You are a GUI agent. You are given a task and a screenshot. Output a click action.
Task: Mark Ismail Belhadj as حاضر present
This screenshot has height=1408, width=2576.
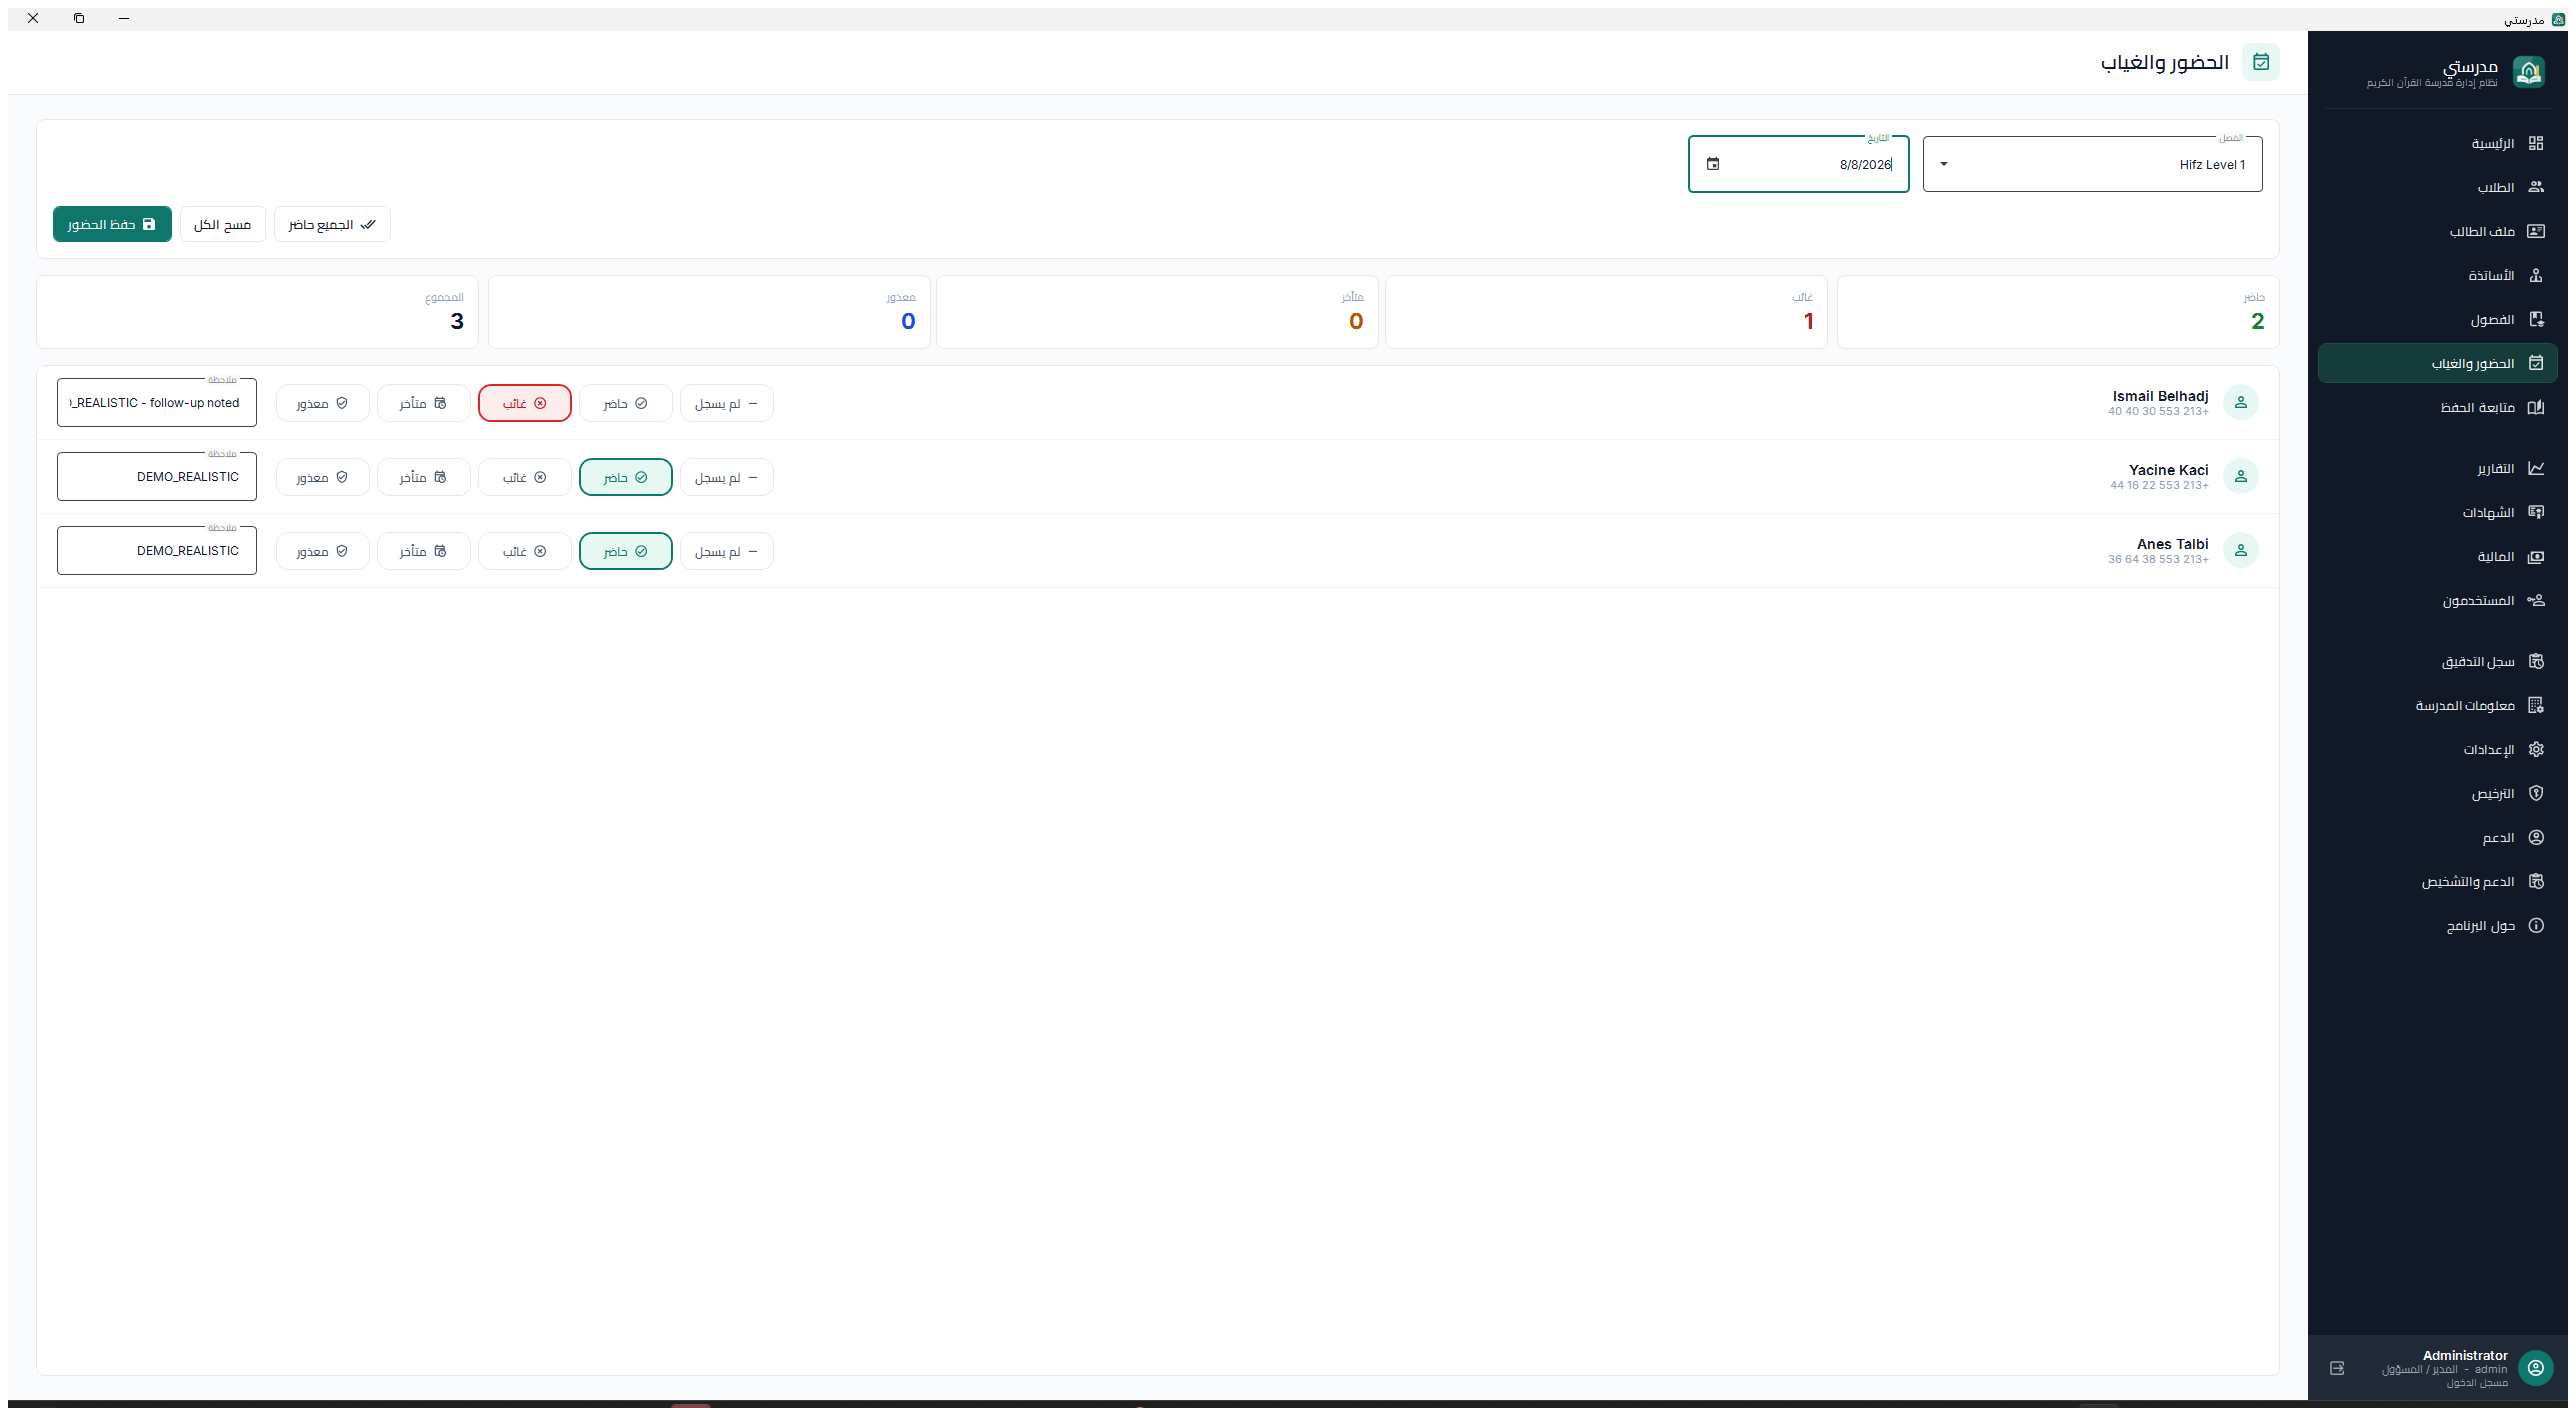pos(626,403)
